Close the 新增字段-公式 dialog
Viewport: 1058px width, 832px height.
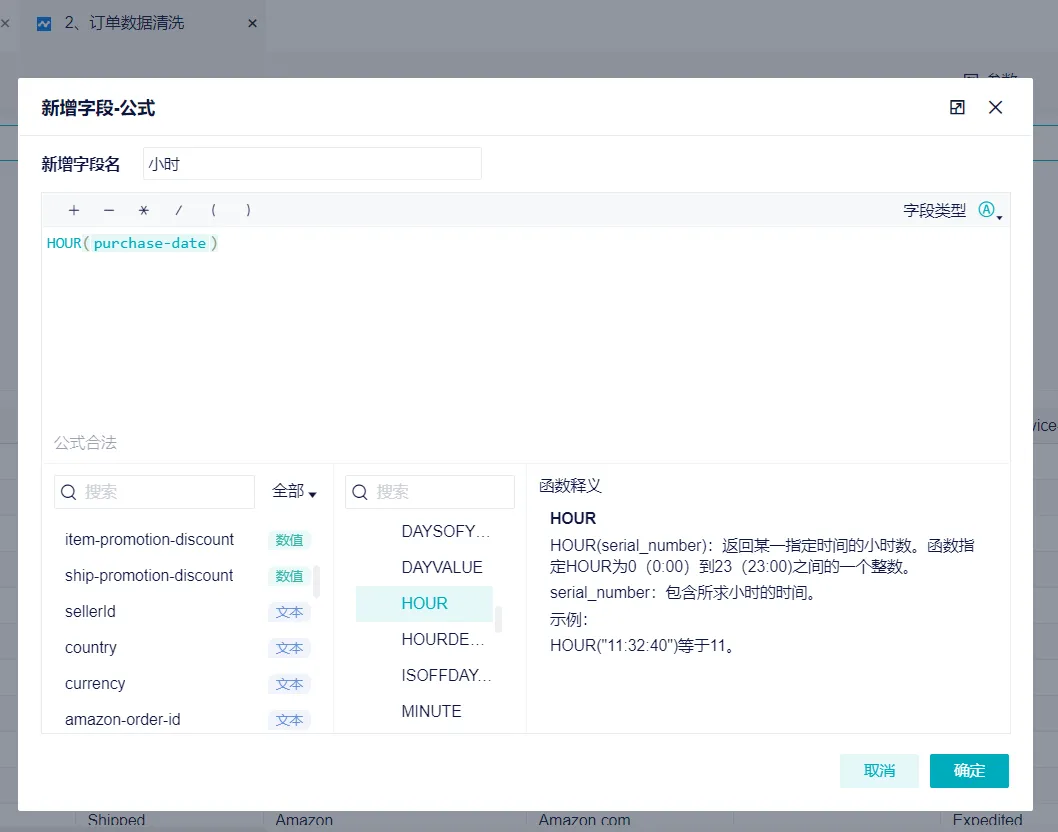point(995,108)
